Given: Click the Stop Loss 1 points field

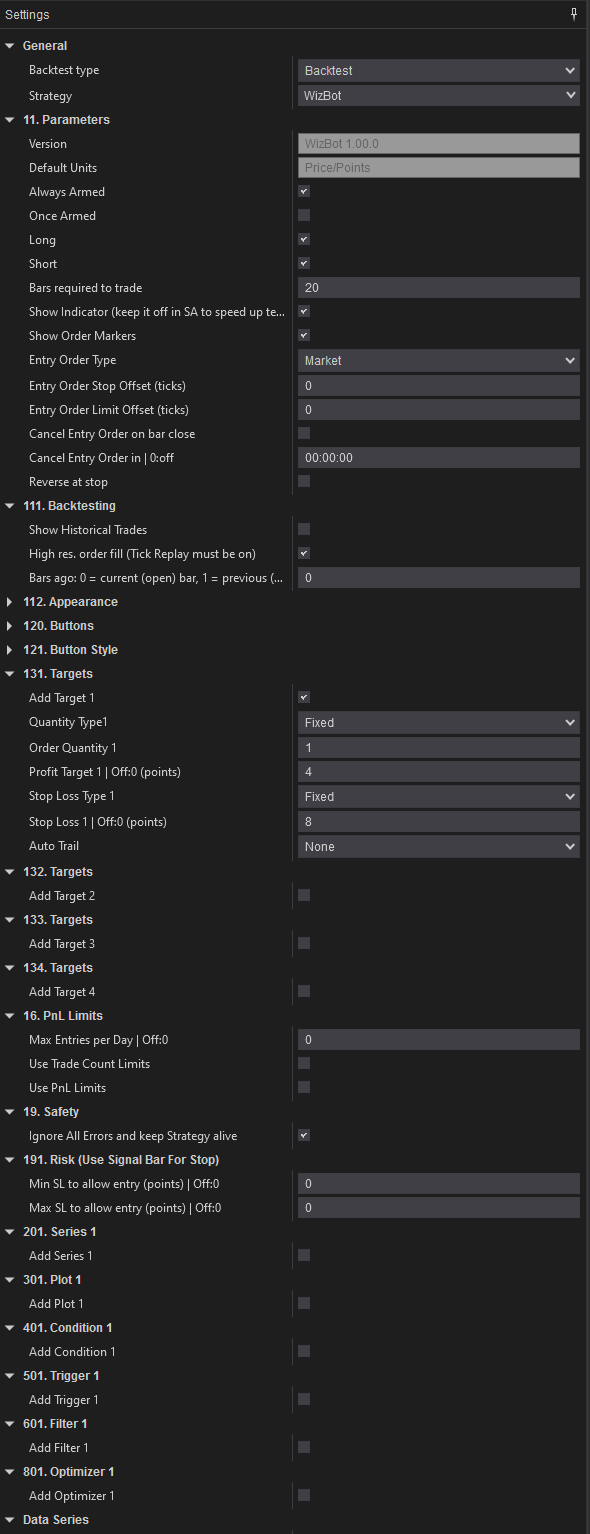Looking at the screenshot, I should point(439,822).
